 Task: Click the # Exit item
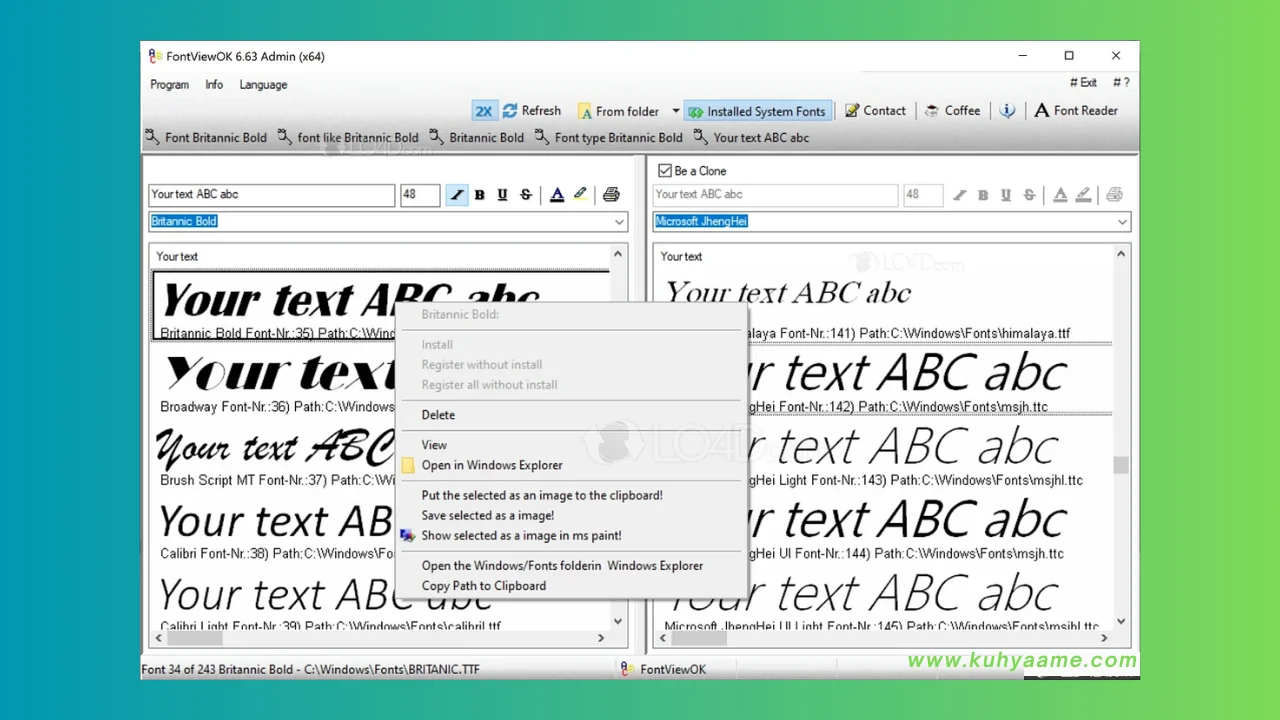[x=1083, y=83]
